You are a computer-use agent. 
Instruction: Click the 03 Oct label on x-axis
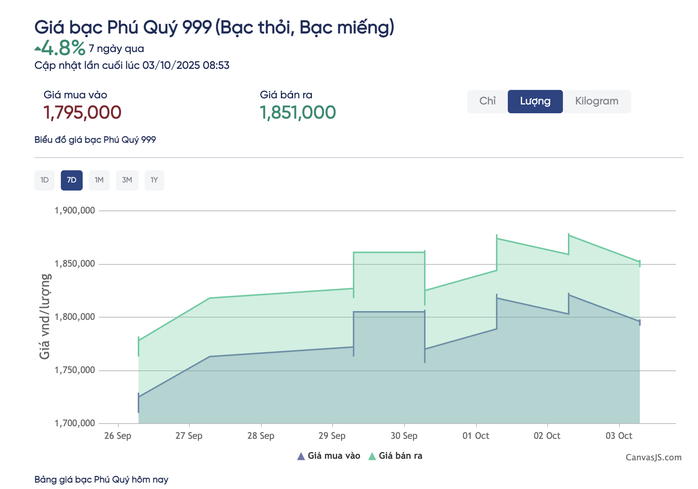point(619,436)
